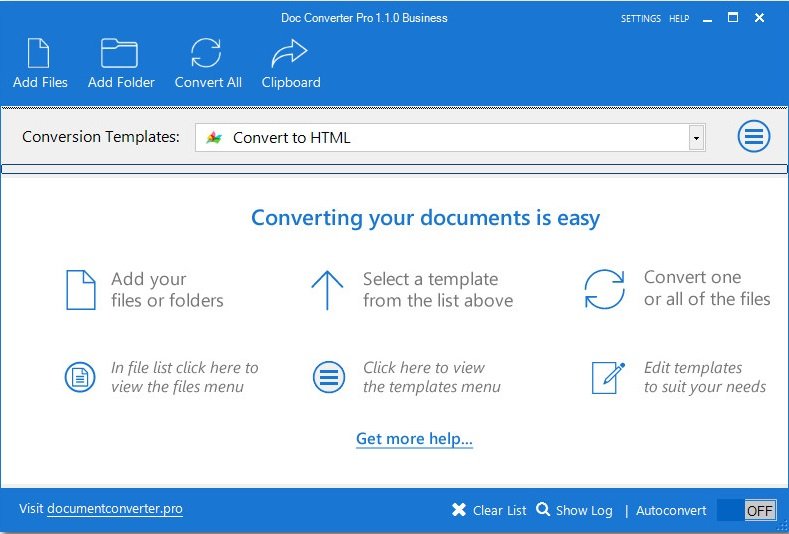Open the SETTINGS menu
Image resolution: width=789 pixels, height=534 pixels.
(x=640, y=19)
